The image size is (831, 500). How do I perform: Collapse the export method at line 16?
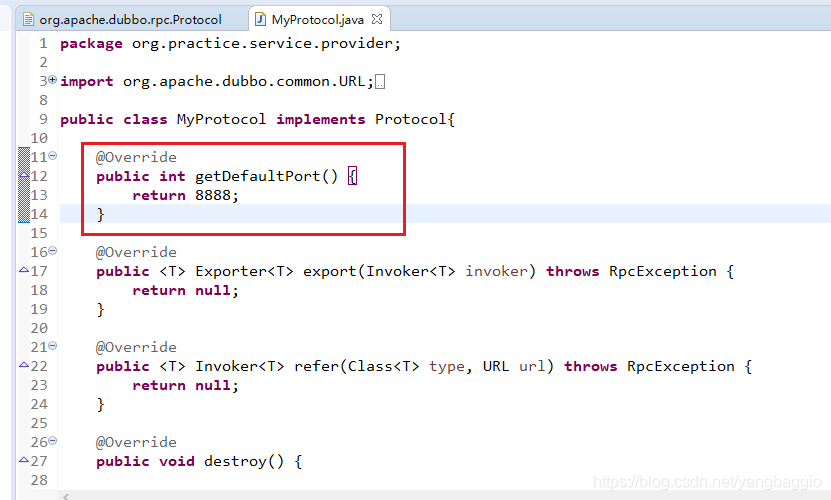[x=52, y=251]
